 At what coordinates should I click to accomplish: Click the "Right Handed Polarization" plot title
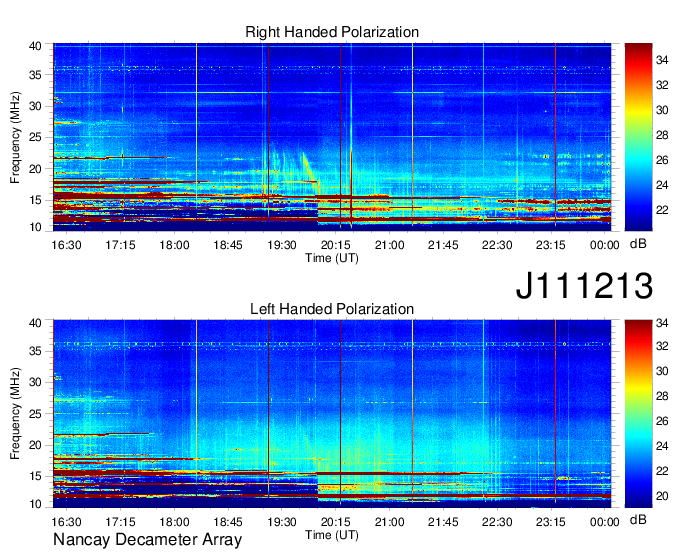click(332, 32)
